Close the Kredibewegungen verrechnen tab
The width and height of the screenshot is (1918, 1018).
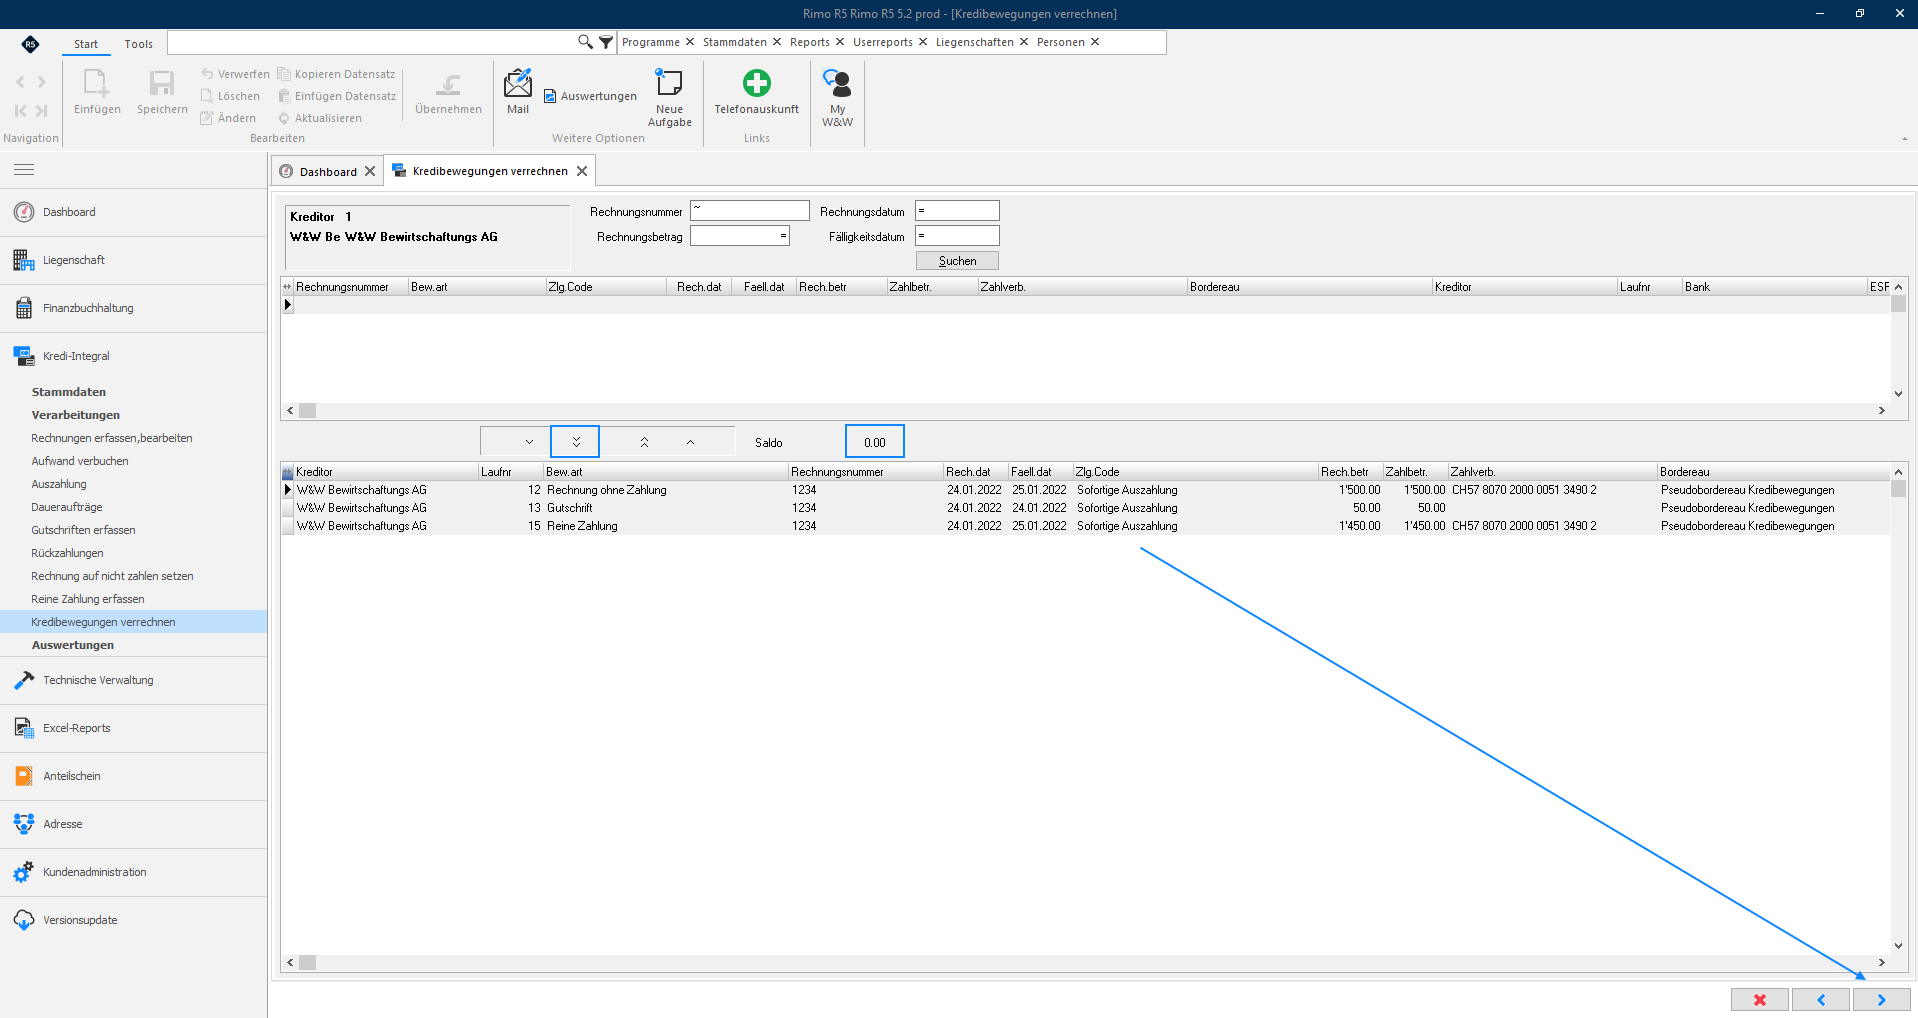(x=582, y=171)
